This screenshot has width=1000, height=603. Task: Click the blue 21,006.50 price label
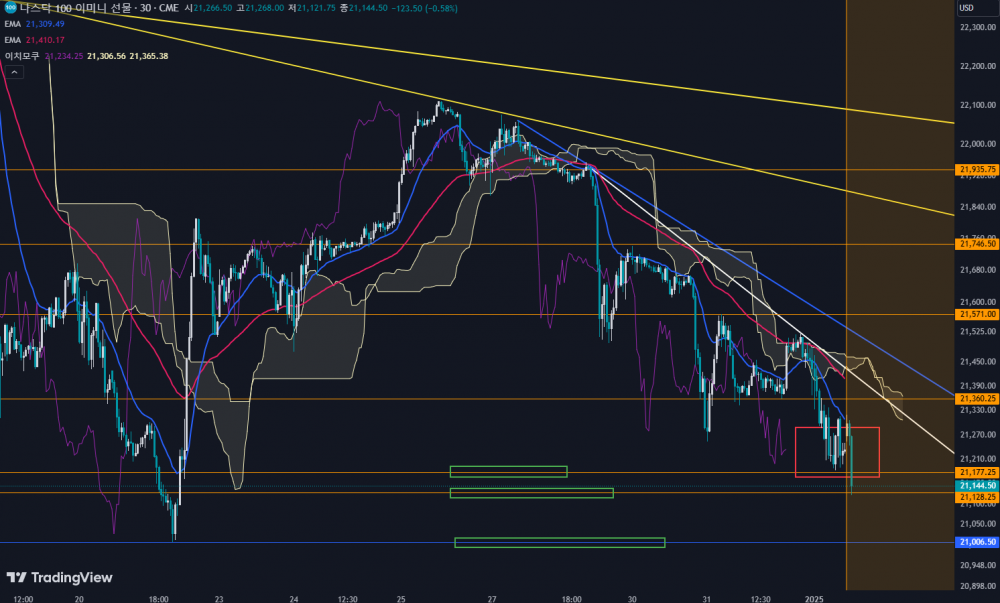tap(976, 542)
